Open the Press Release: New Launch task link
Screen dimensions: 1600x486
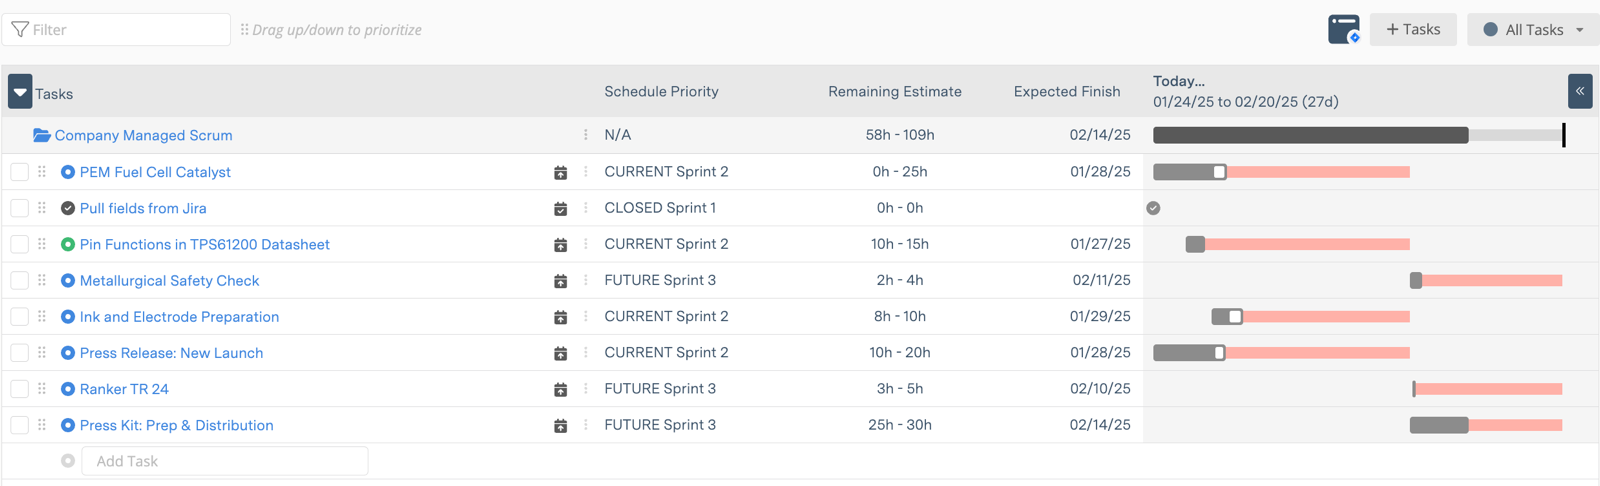coord(171,353)
